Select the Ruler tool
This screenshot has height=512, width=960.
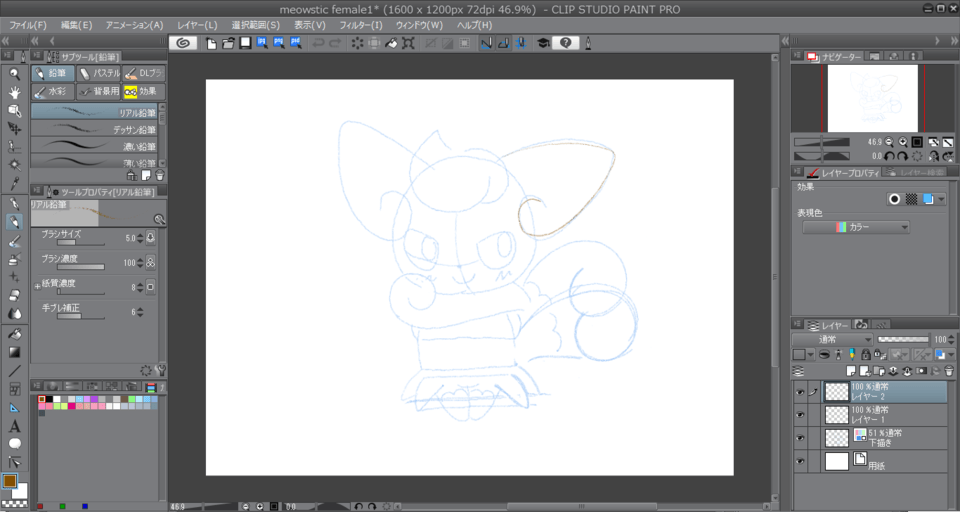pyautogui.click(x=15, y=407)
